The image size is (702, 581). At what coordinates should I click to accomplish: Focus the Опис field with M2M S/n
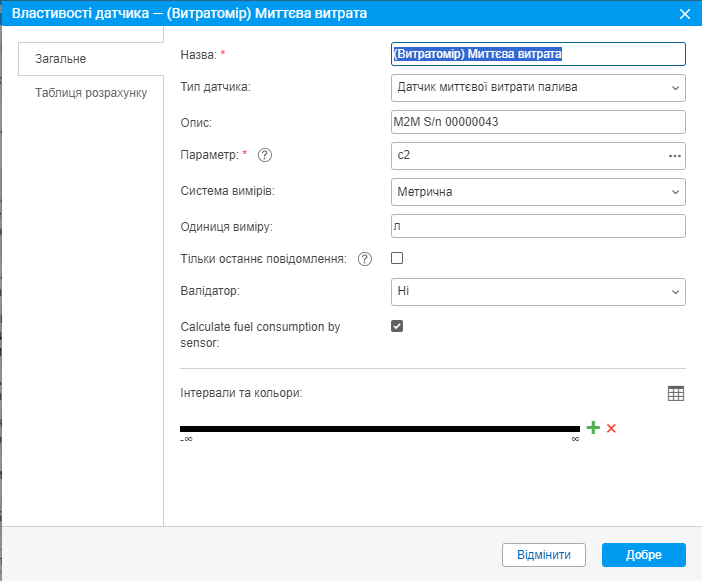click(538, 122)
